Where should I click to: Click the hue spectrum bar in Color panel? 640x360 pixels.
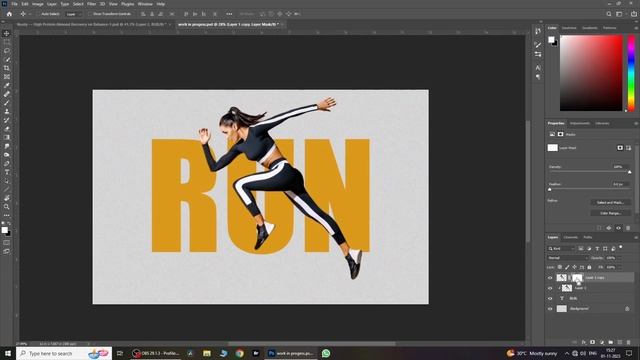coord(631,73)
